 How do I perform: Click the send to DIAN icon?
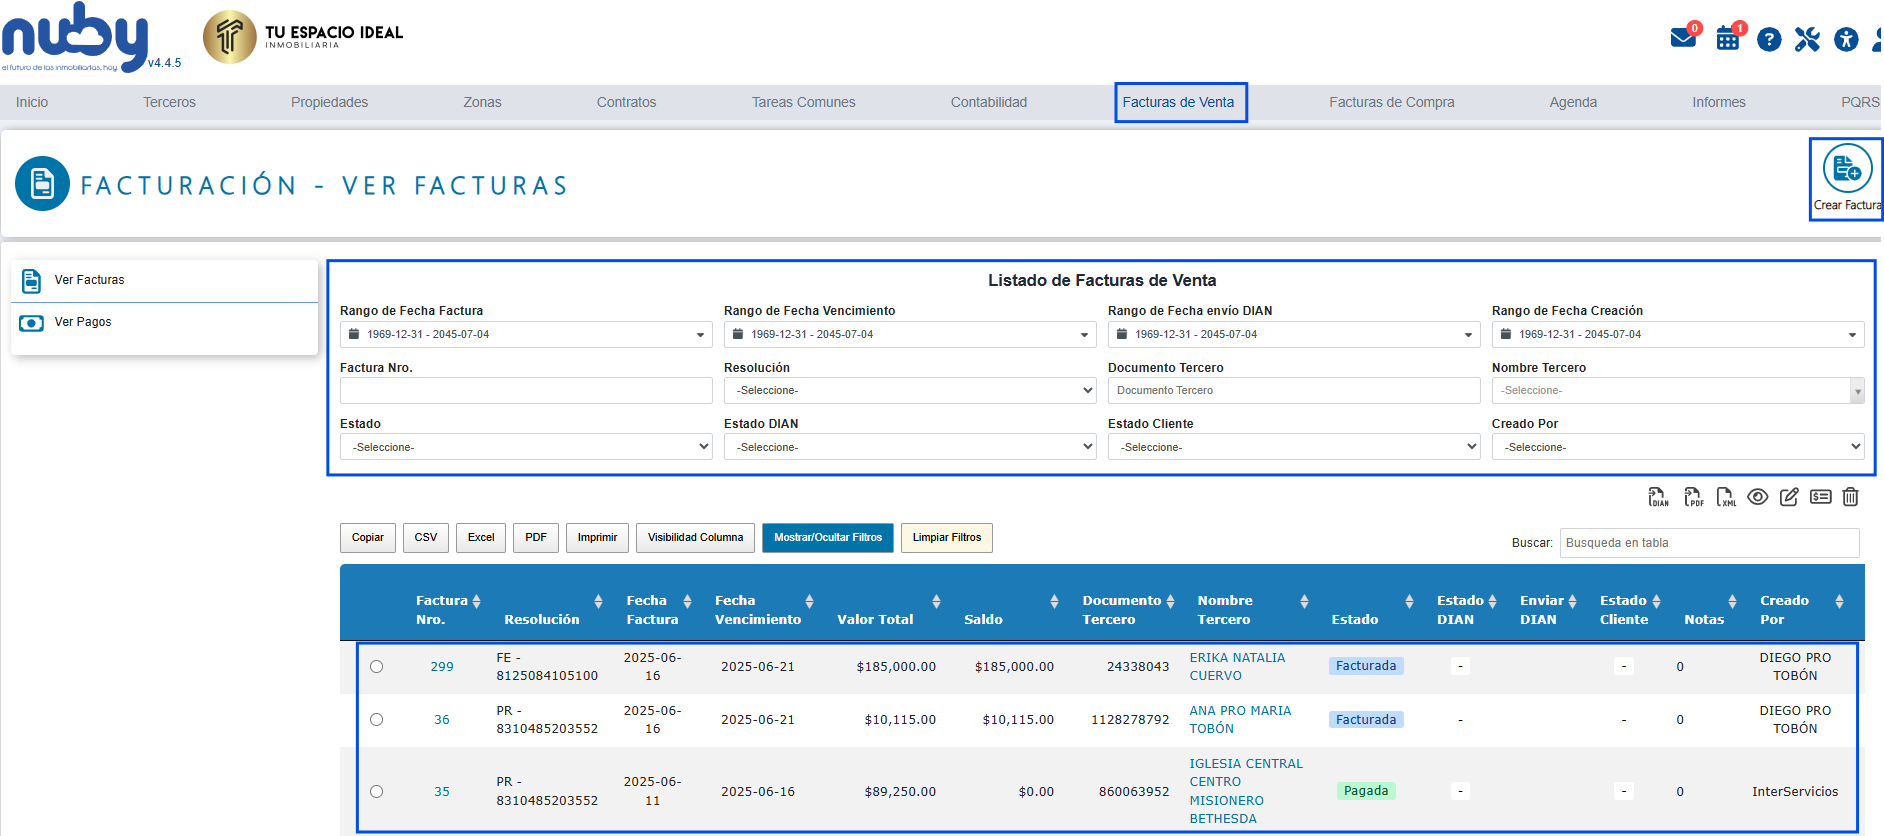[1658, 497]
